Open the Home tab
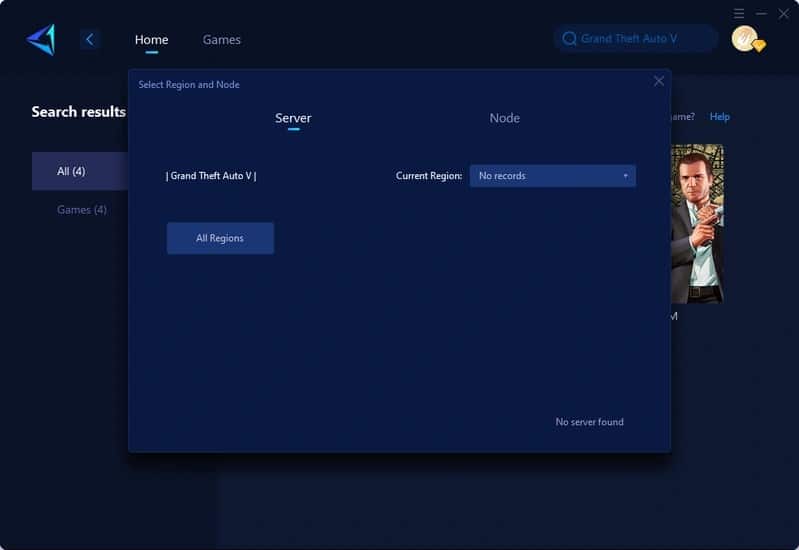799x550 pixels. pyautogui.click(x=151, y=40)
